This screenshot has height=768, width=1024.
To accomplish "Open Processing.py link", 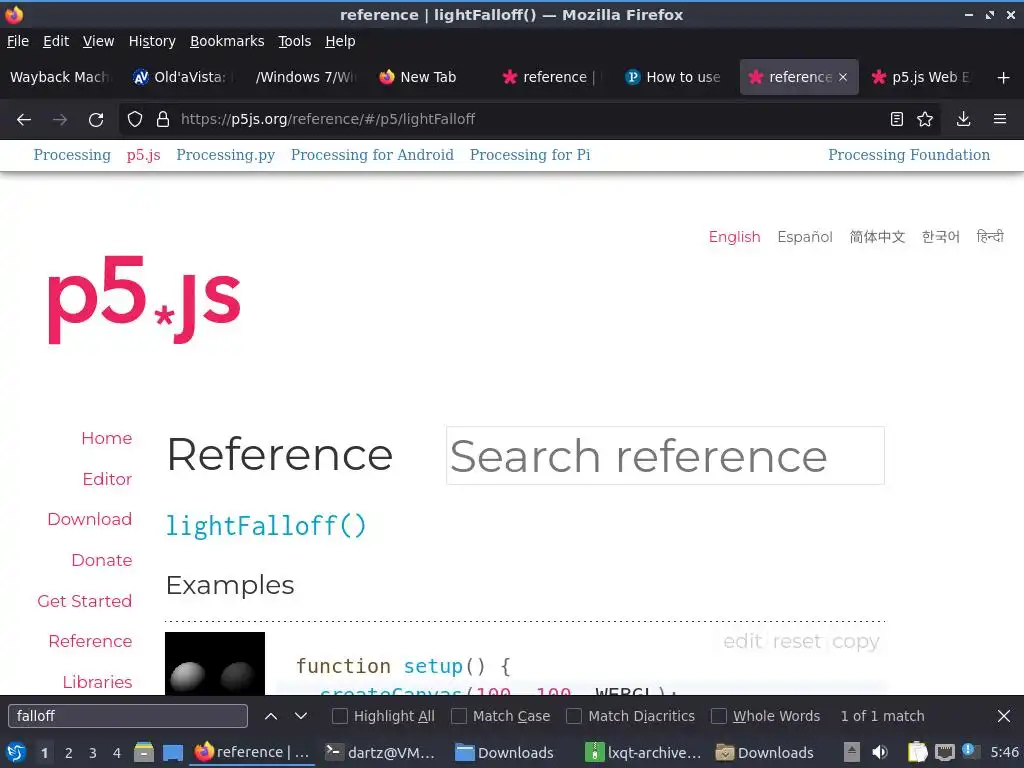I will click(x=225, y=155).
